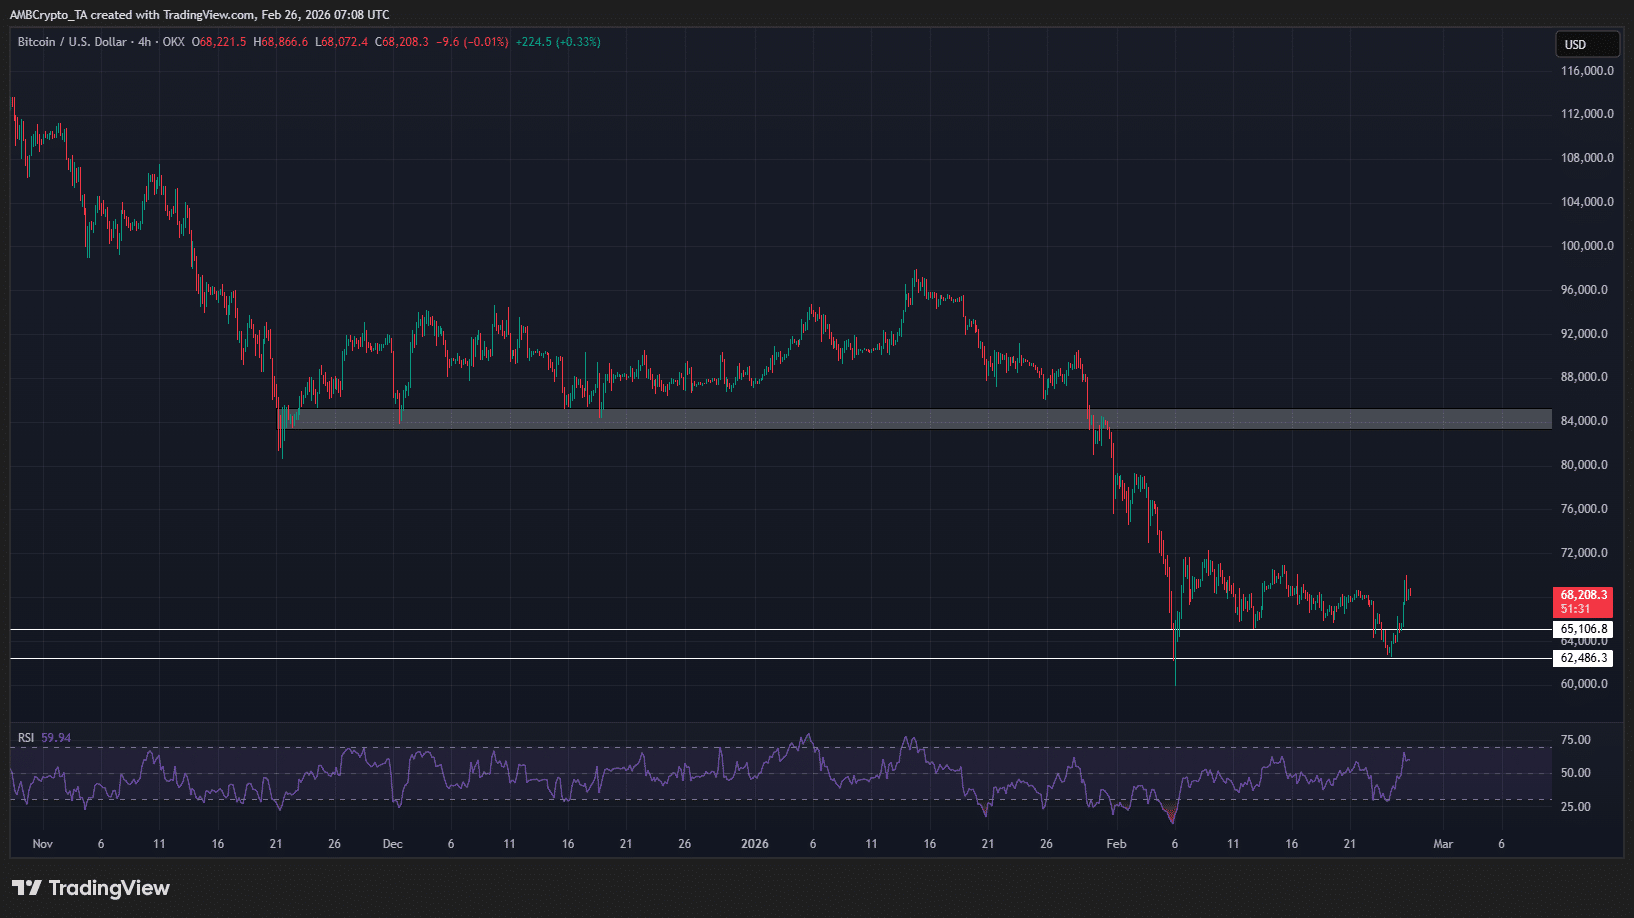Click the RSI indicator title
1634x918 pixels.
(26, 738)
